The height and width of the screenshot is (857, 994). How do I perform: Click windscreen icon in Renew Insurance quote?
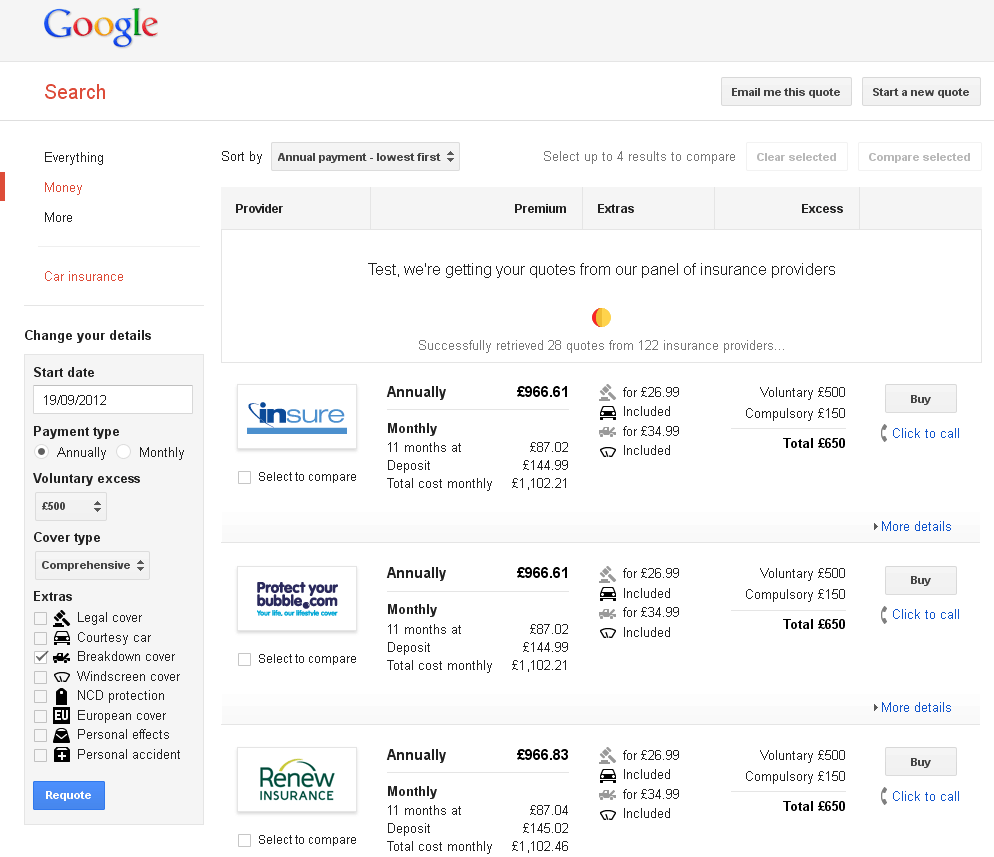pos(607,815)
